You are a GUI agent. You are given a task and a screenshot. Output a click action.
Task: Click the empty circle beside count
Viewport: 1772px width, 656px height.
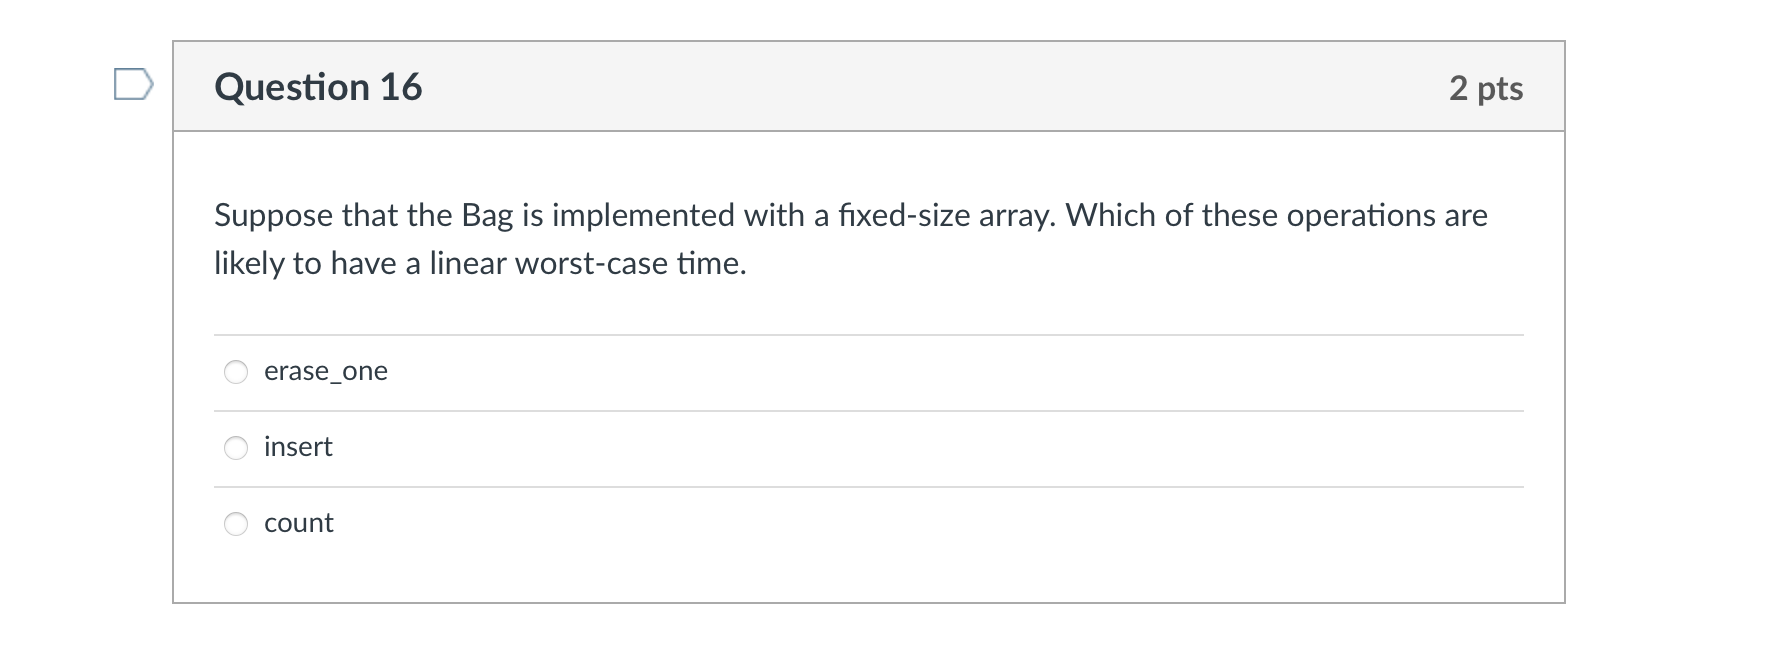click(235, 523)
